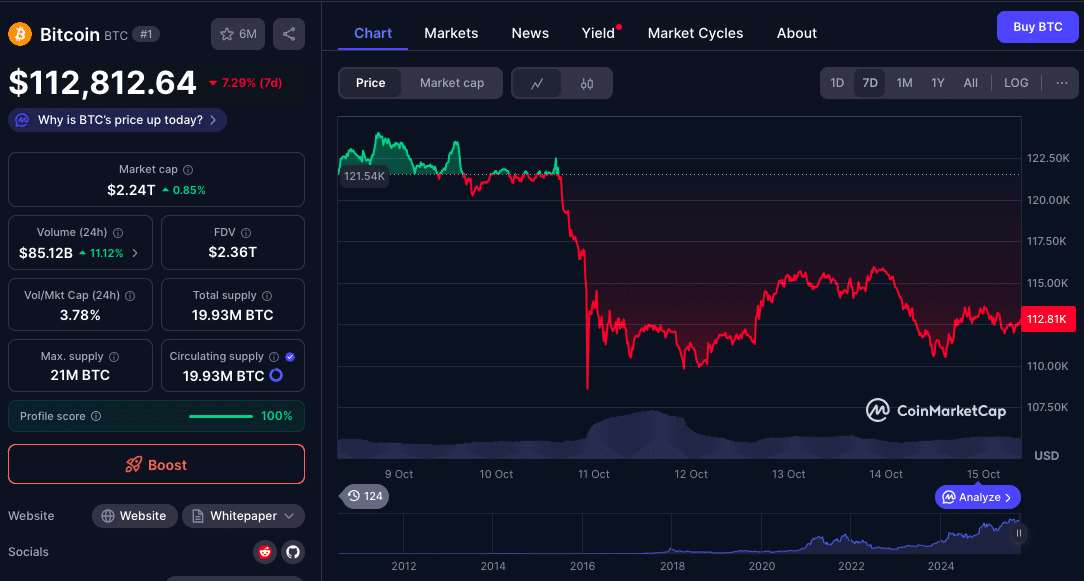Click the $2.36T FDV value
1084x581 pixels.
[x=232, y=252]
